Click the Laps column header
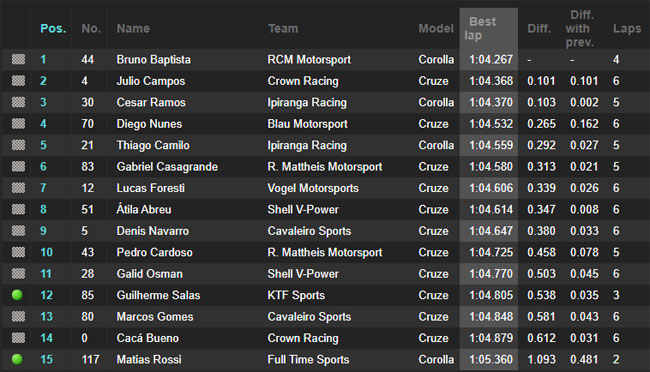 627,29
